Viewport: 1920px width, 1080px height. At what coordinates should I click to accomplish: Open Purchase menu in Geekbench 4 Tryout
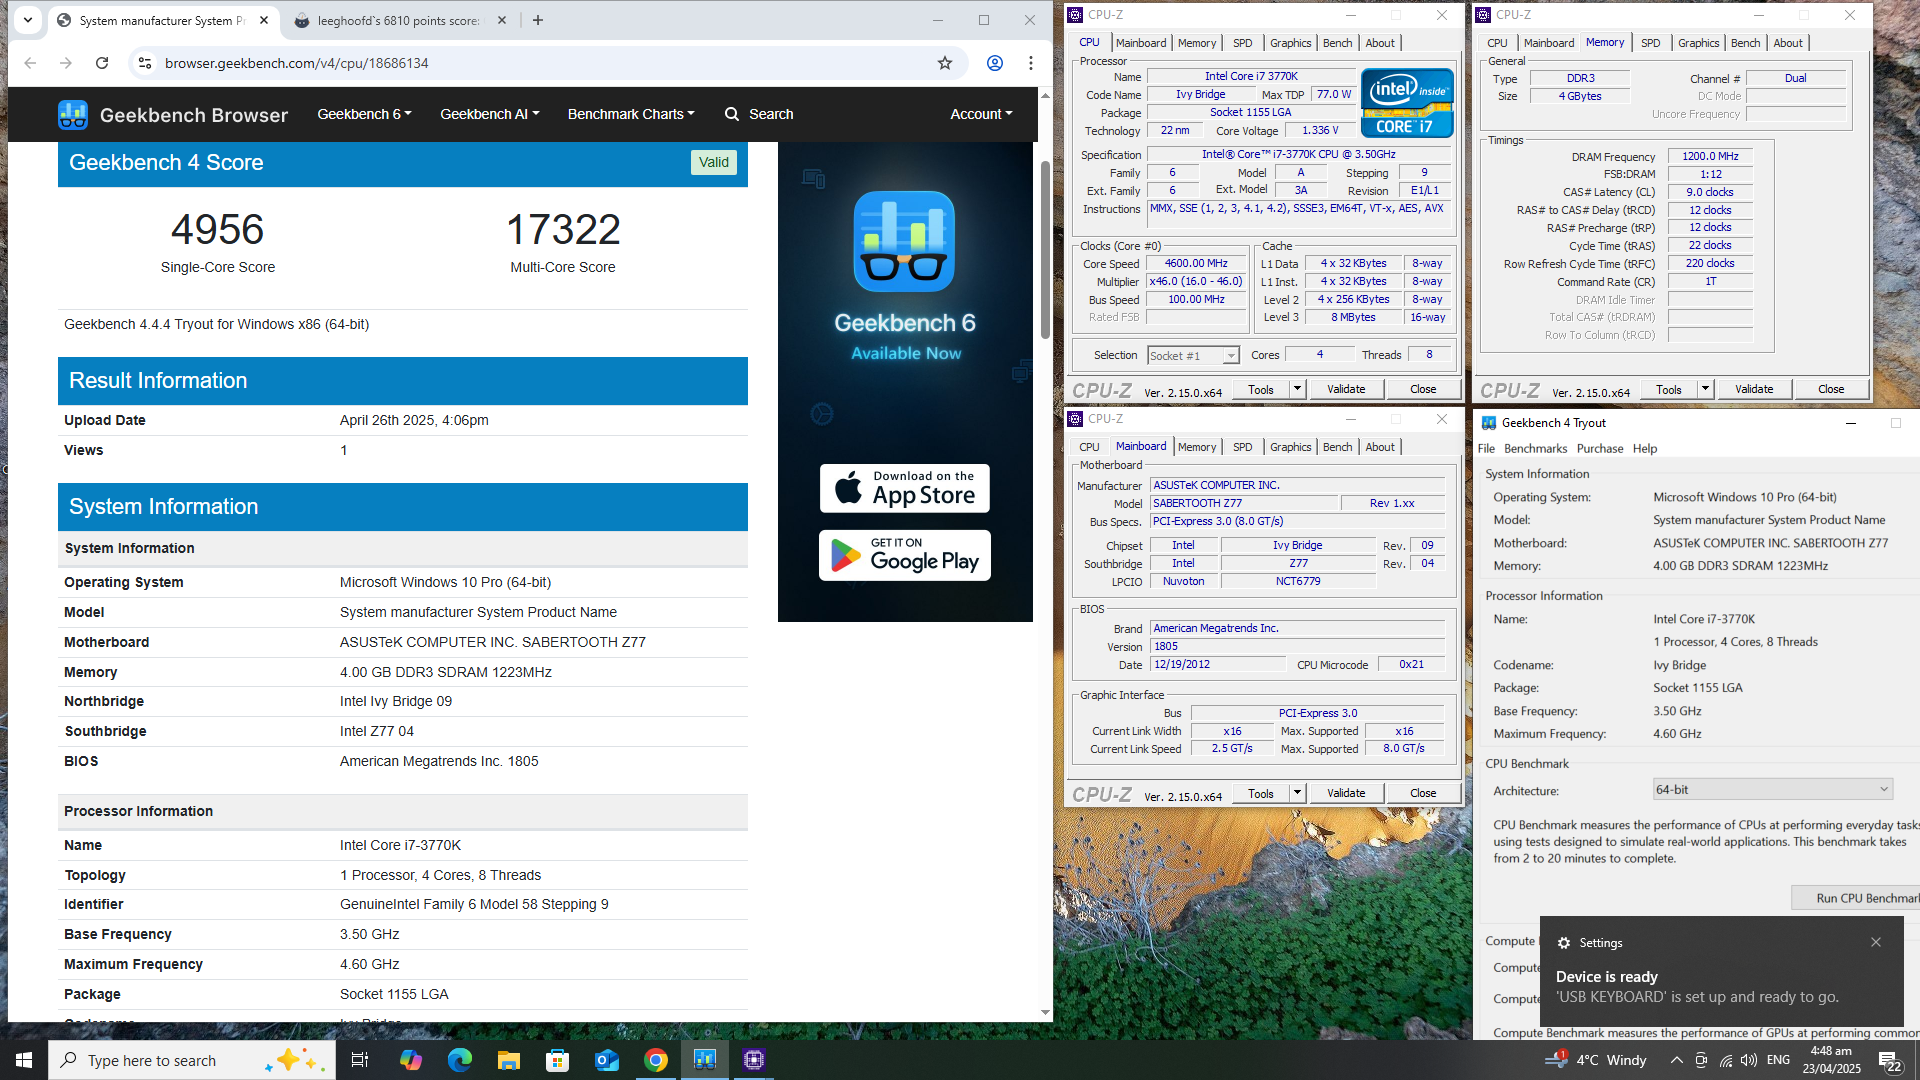coord(1600,448)
